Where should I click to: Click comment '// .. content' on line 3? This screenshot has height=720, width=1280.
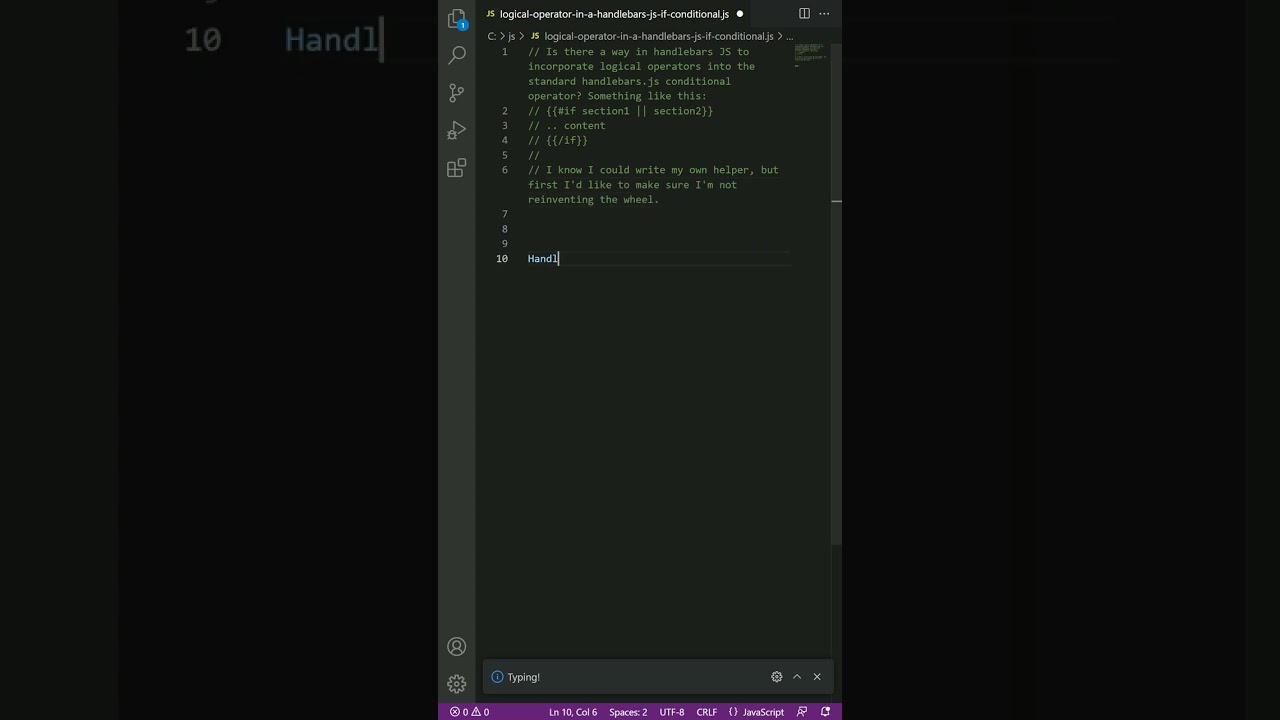click(567, 126)
